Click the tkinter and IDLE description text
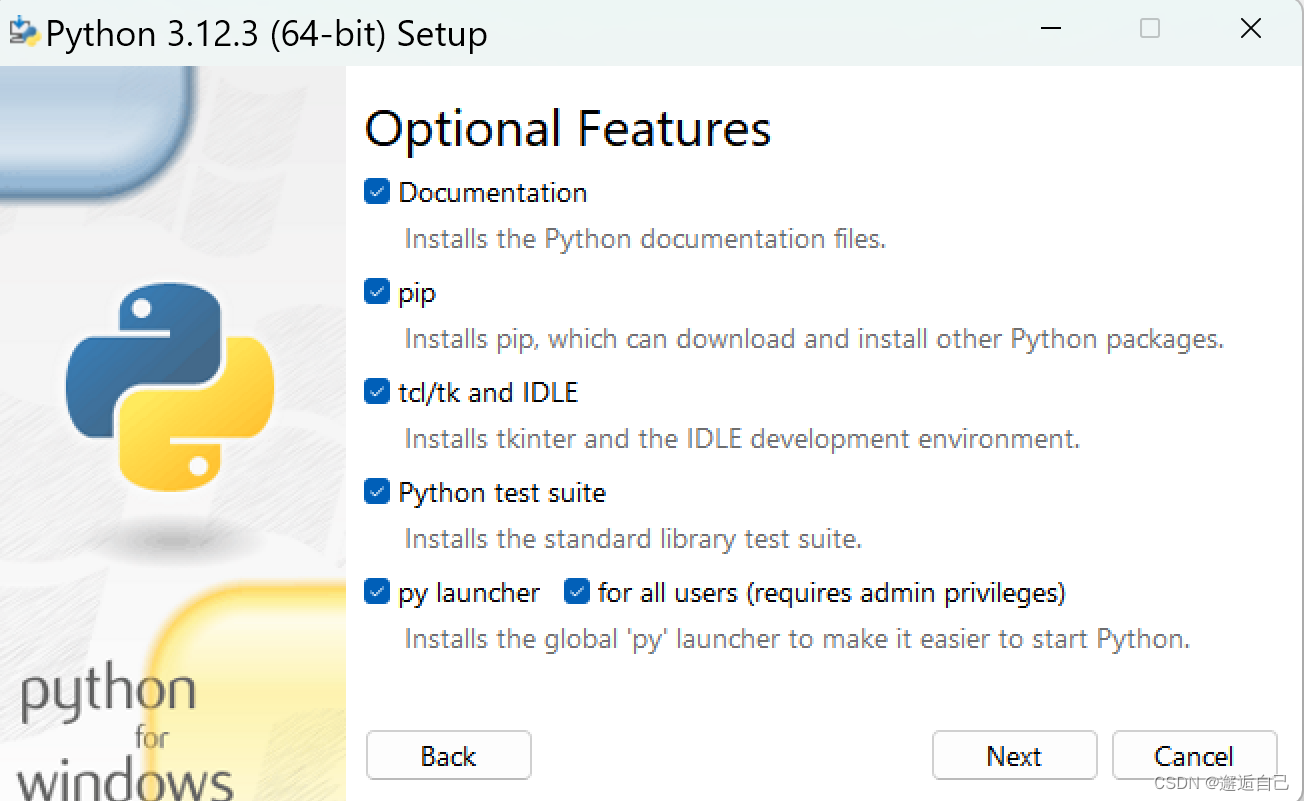 click(x=741, y=439)
